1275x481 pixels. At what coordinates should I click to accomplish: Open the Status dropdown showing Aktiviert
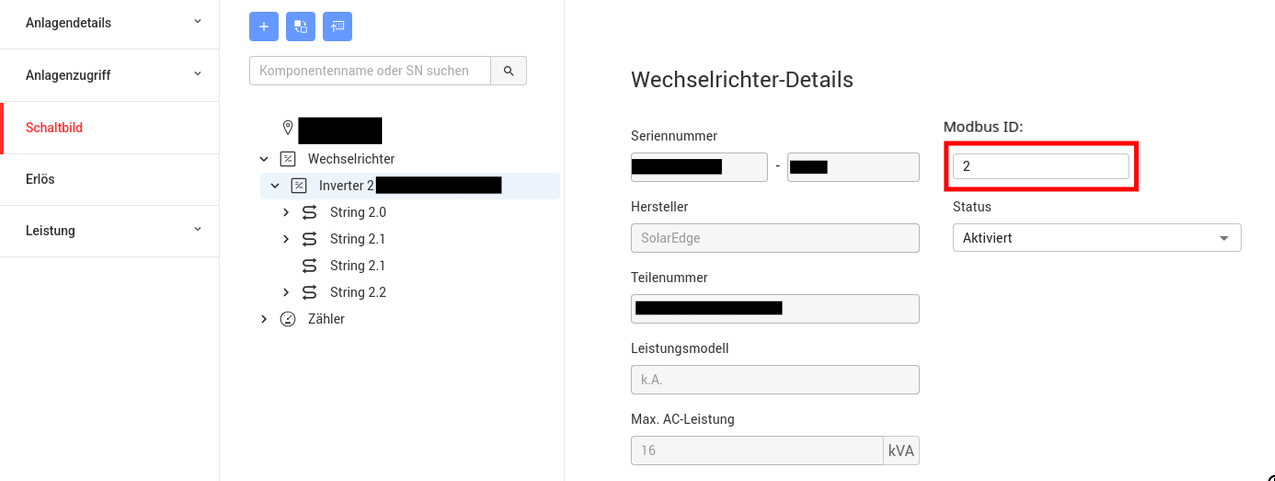(1097, 238)
